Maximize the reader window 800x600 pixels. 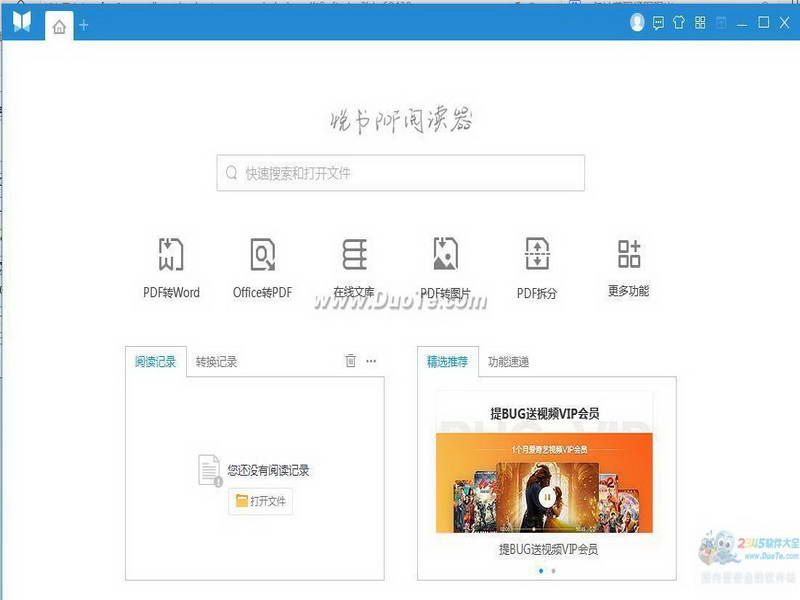(x=763, y=22)
